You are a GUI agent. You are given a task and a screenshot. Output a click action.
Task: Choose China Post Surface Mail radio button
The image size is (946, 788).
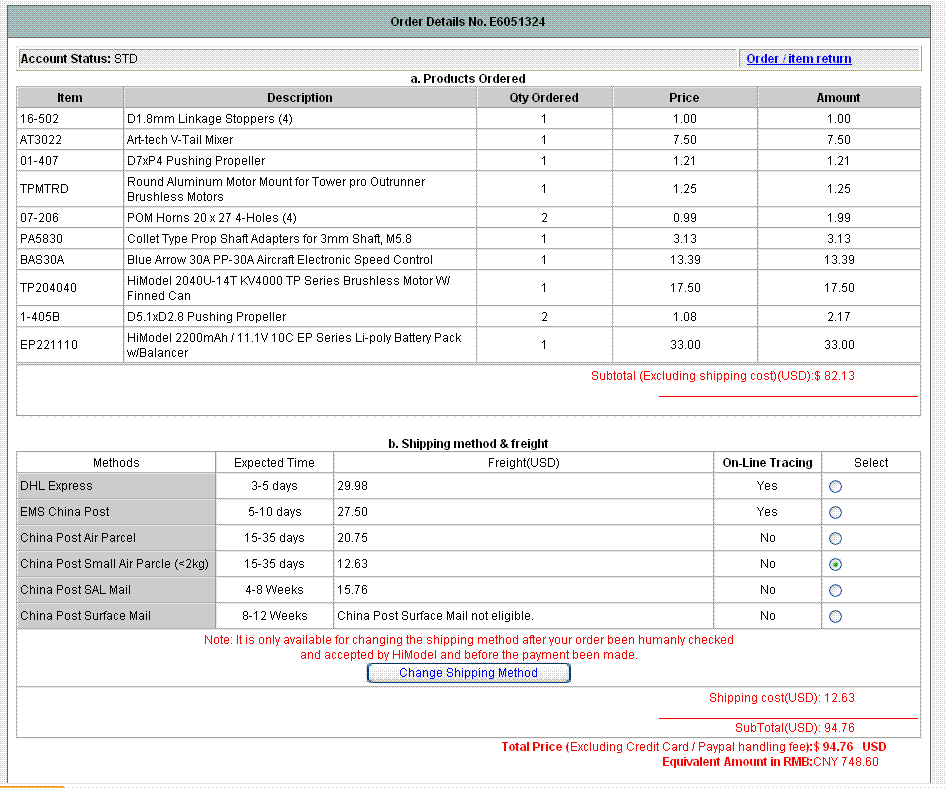point(835,616)
